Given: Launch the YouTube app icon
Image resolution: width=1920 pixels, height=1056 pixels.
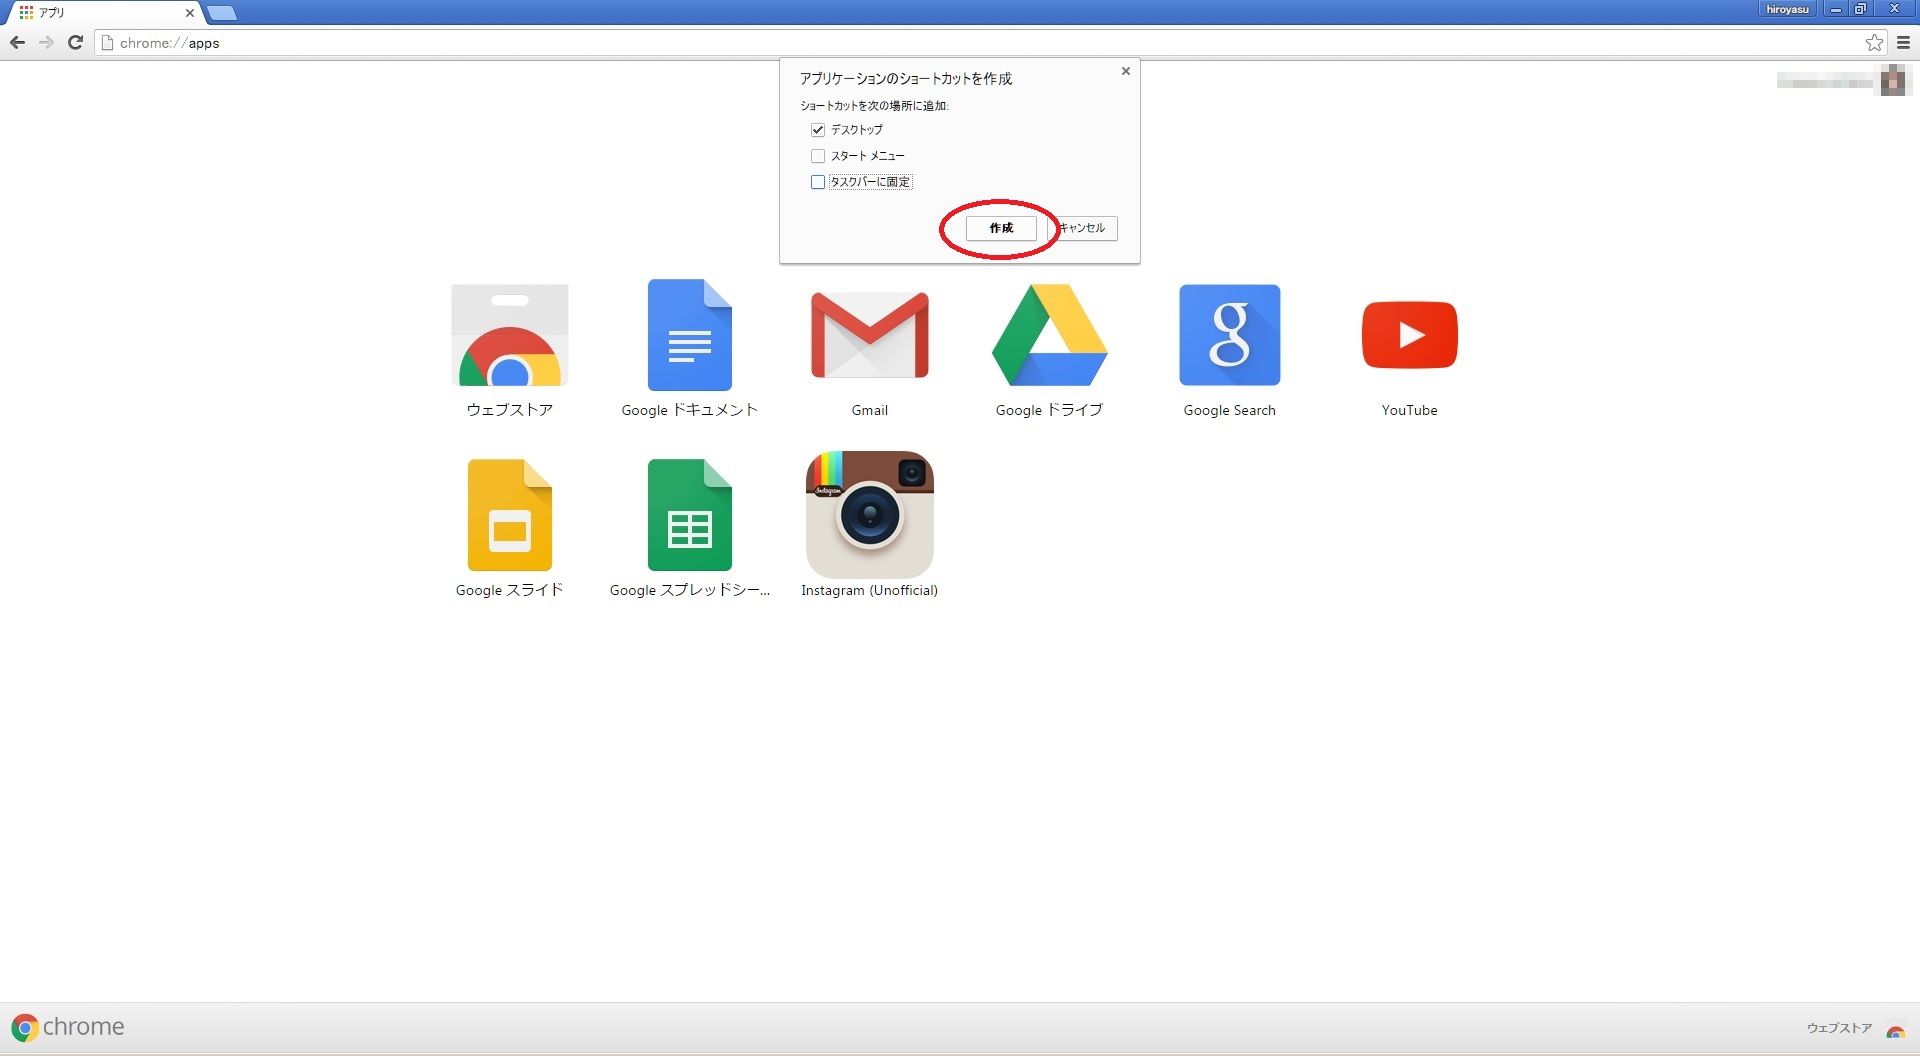Looking at the screenshot, I should click(1410, 335).
